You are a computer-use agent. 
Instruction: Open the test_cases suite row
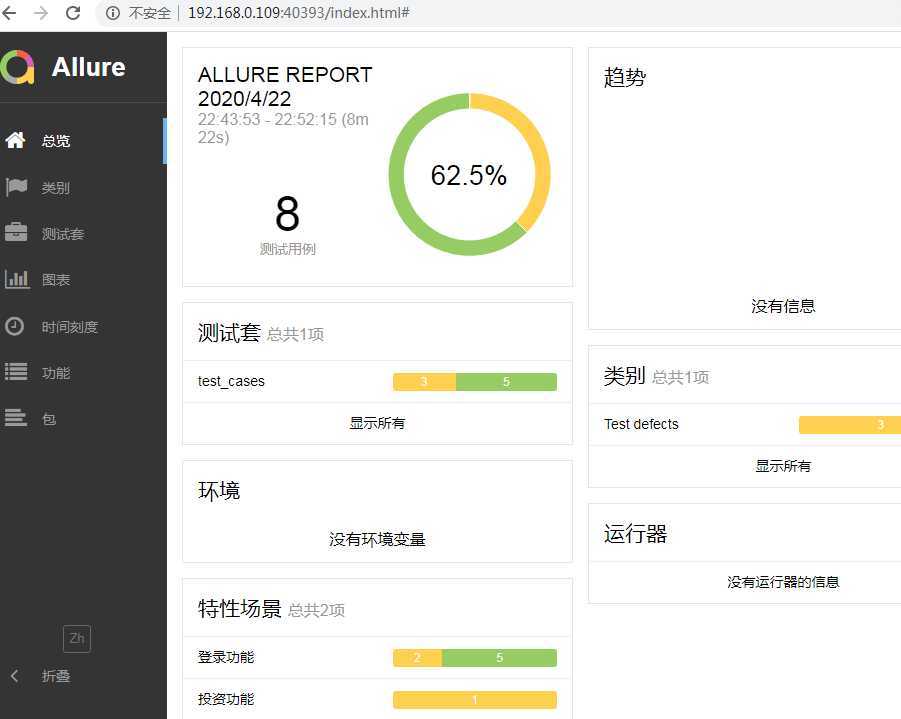click(378, 382)
